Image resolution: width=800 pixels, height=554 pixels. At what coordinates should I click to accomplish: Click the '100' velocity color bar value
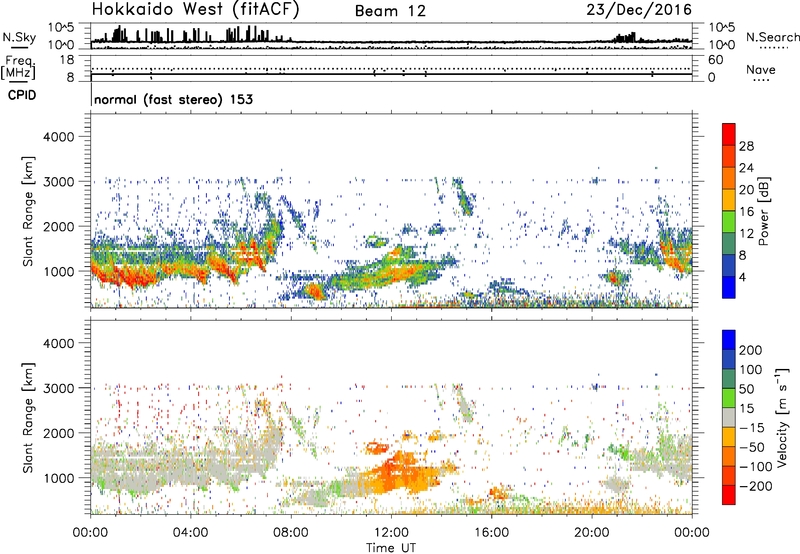coord(751,370)
